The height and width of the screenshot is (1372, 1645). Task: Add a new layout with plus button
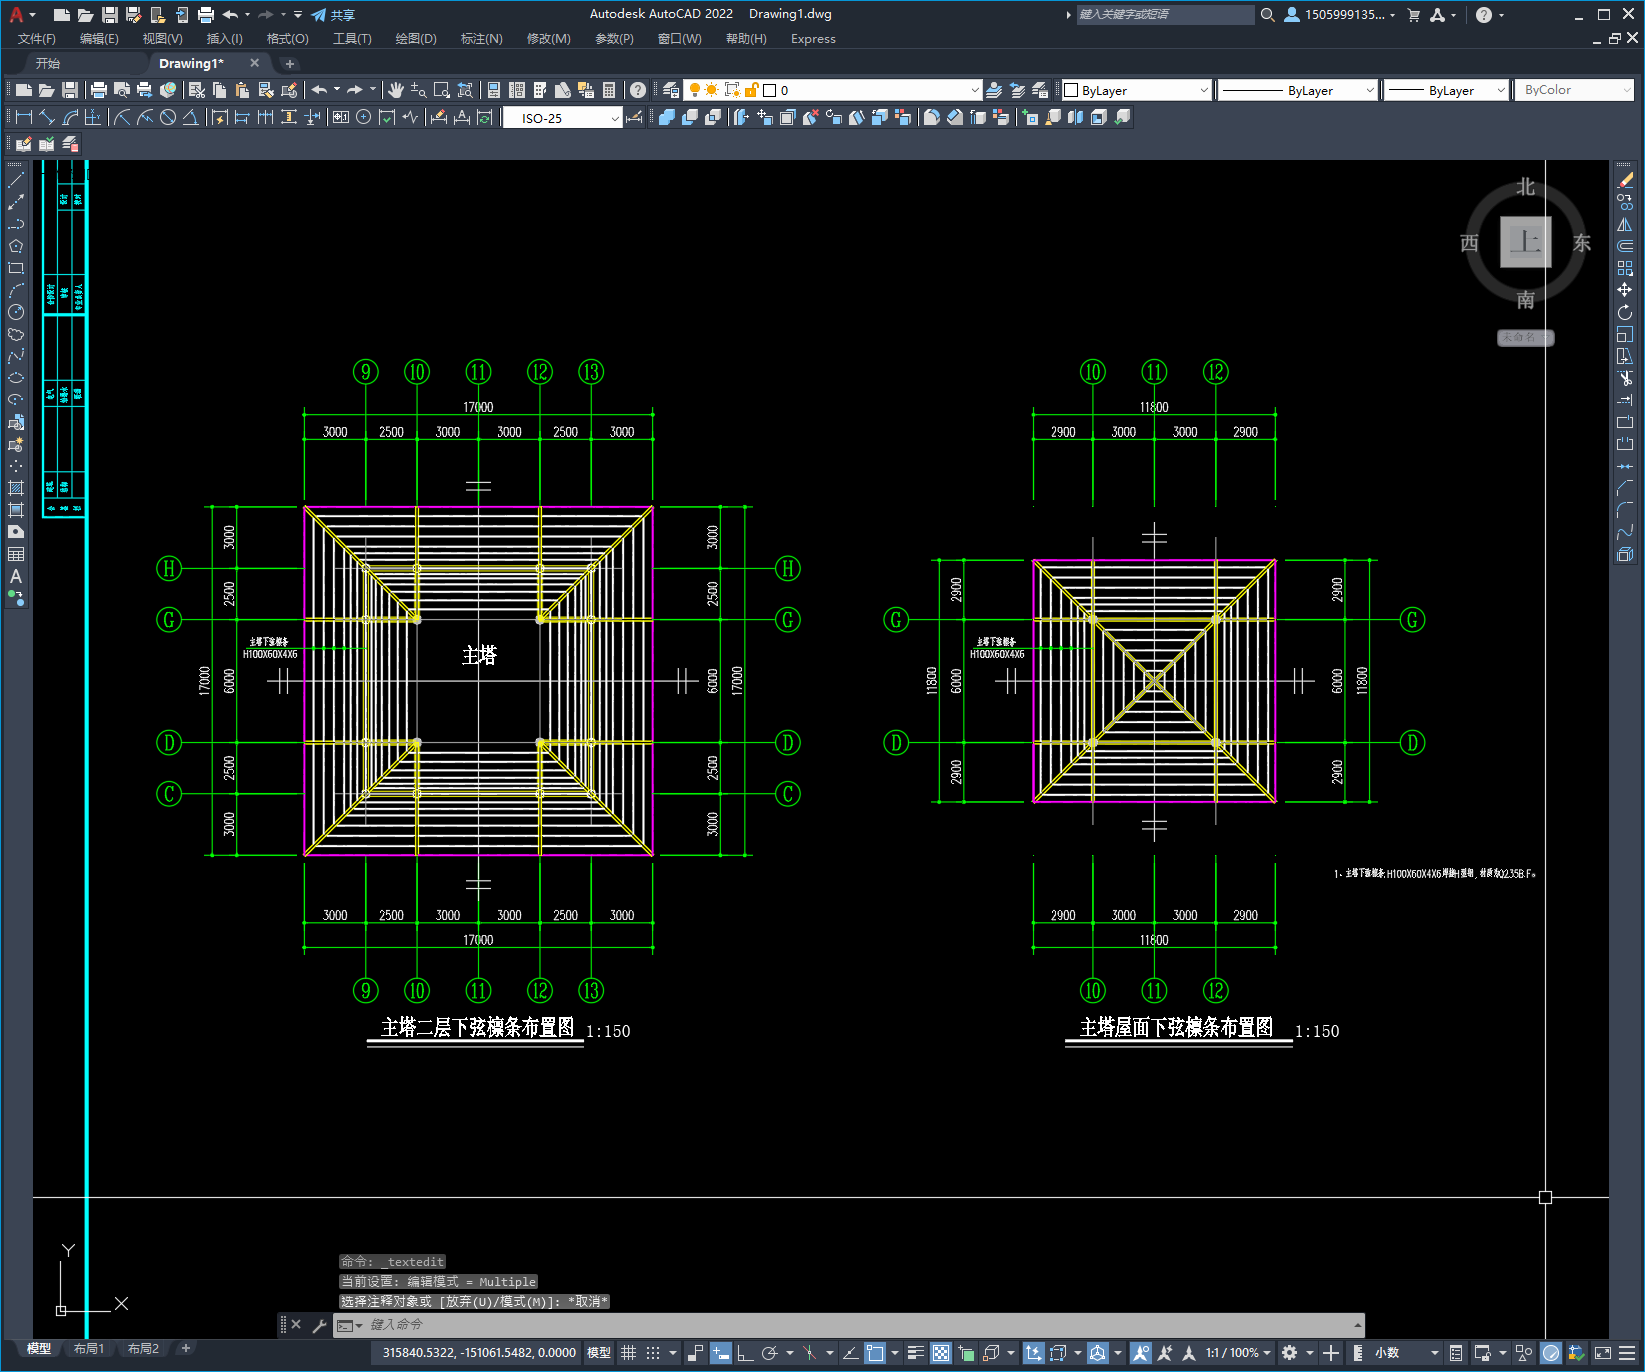[186, 1348]
